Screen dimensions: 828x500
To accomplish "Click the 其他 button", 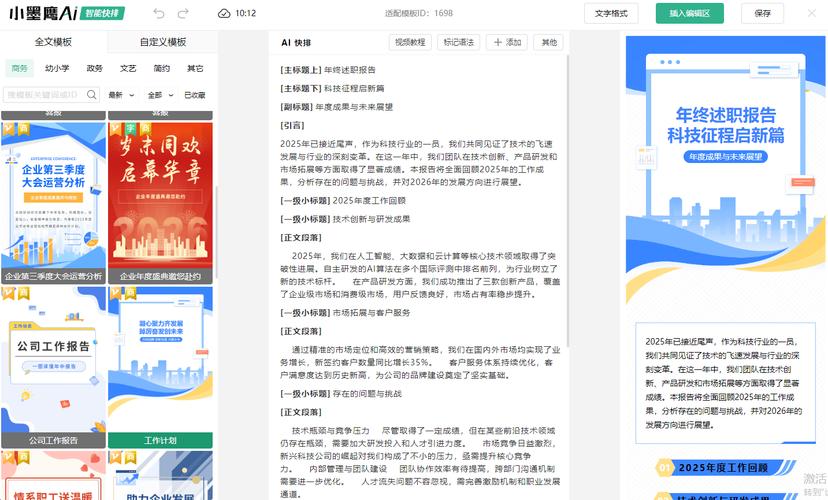I will point(549,42).
